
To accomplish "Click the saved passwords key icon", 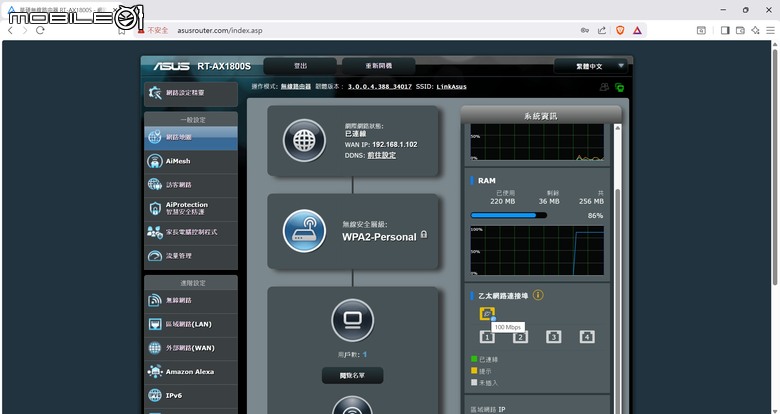I will coord(585,30).
